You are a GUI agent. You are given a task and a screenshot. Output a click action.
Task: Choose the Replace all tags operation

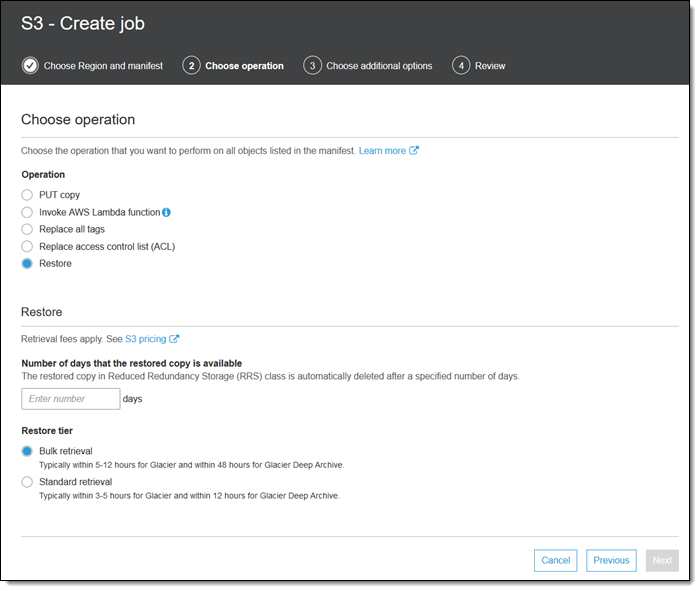[27, 229]
